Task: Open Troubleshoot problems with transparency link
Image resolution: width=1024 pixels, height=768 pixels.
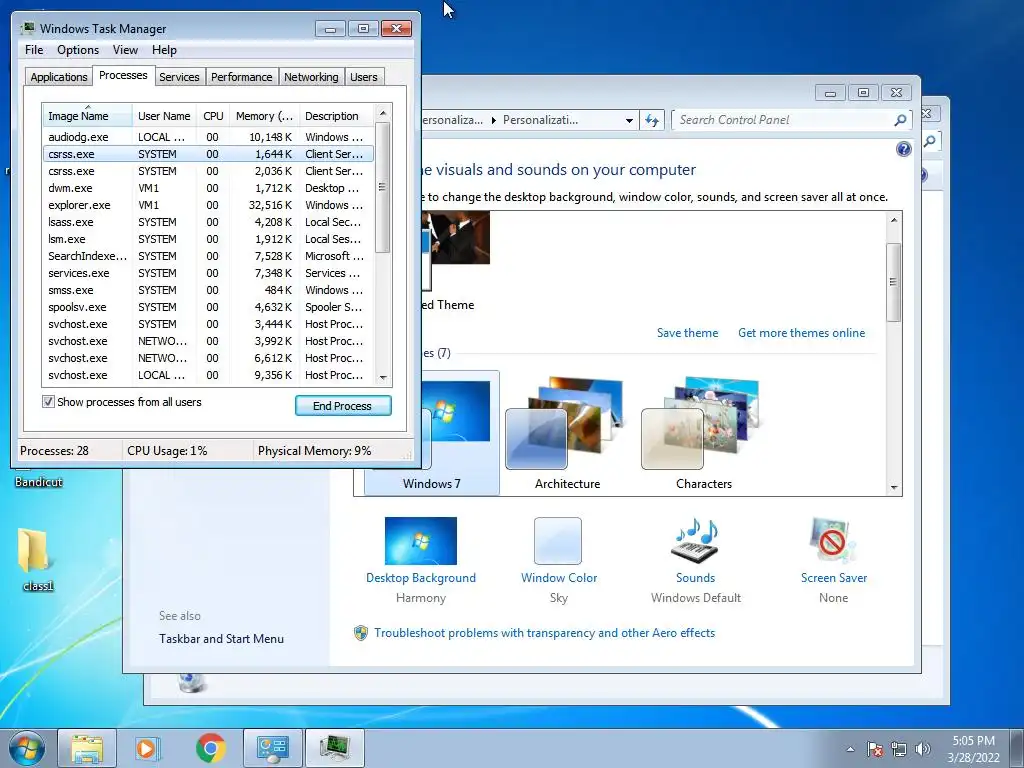Action: (544, 633)
